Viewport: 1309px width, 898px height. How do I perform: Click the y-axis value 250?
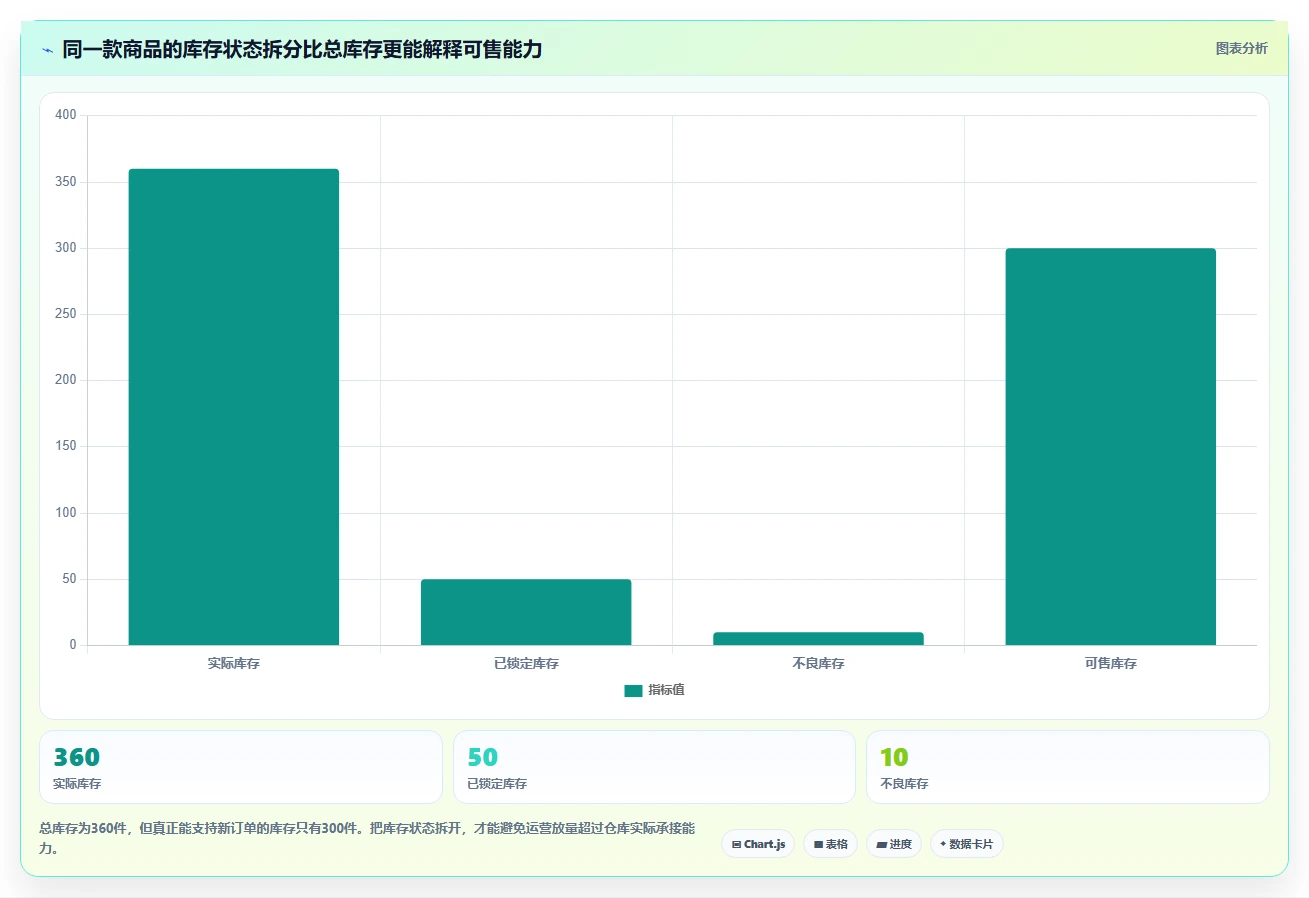tap(66, 314)
